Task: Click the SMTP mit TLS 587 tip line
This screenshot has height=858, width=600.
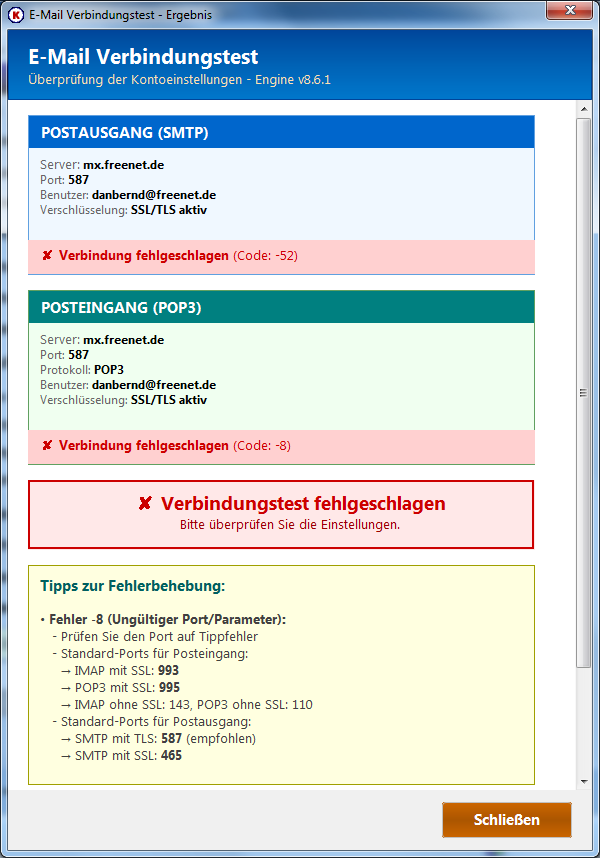Action: tap(158, 739)
